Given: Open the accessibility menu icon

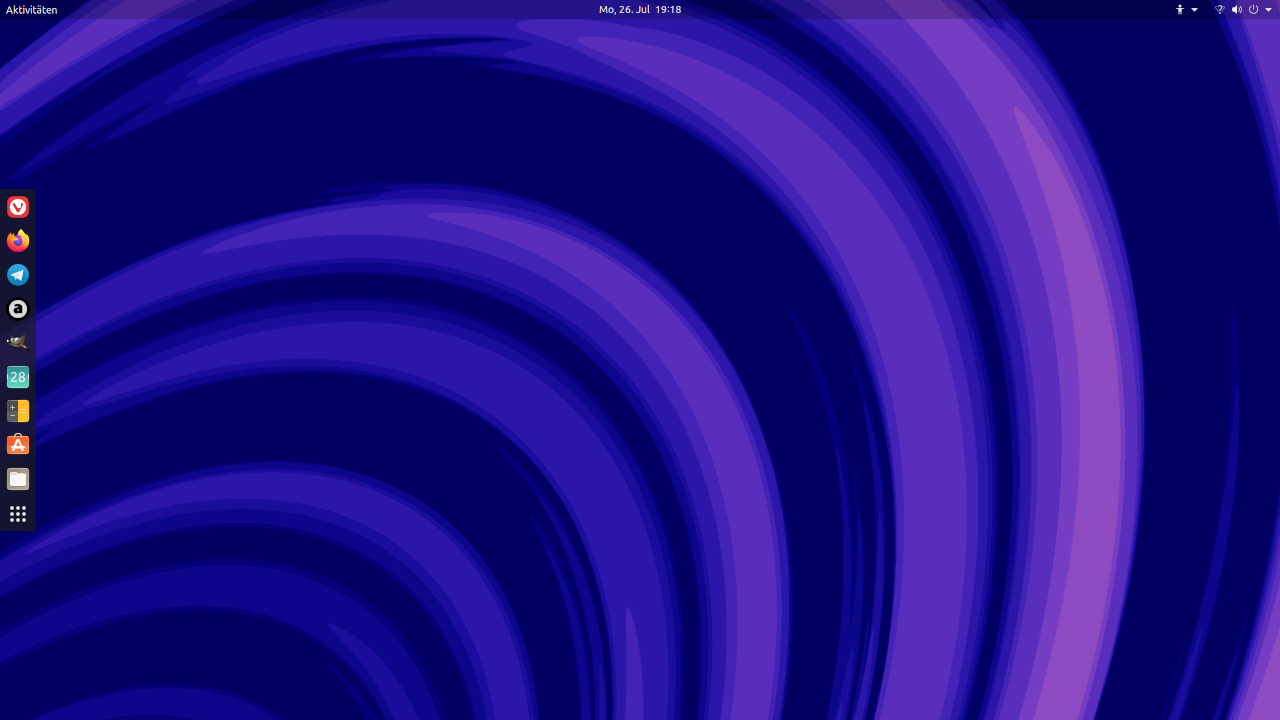Looking at the screenshot, I should point(1180,10).
